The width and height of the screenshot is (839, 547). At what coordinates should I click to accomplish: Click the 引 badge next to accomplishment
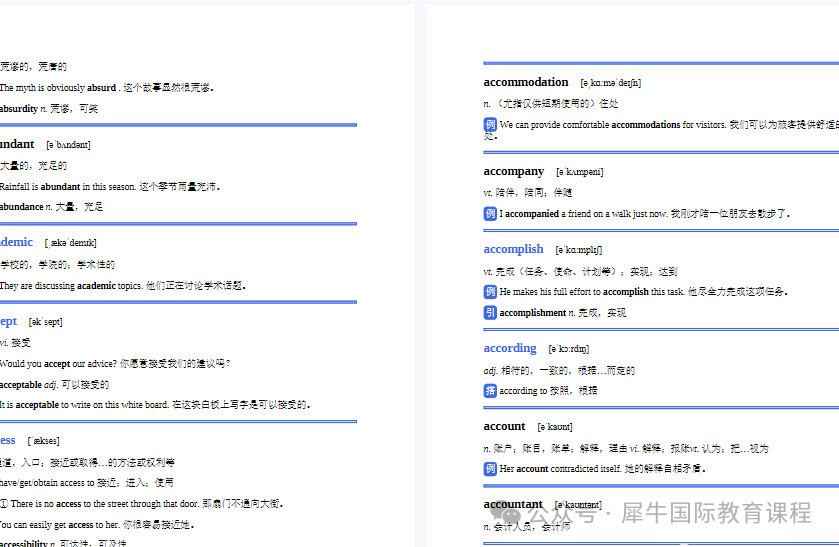click(490, 313)
